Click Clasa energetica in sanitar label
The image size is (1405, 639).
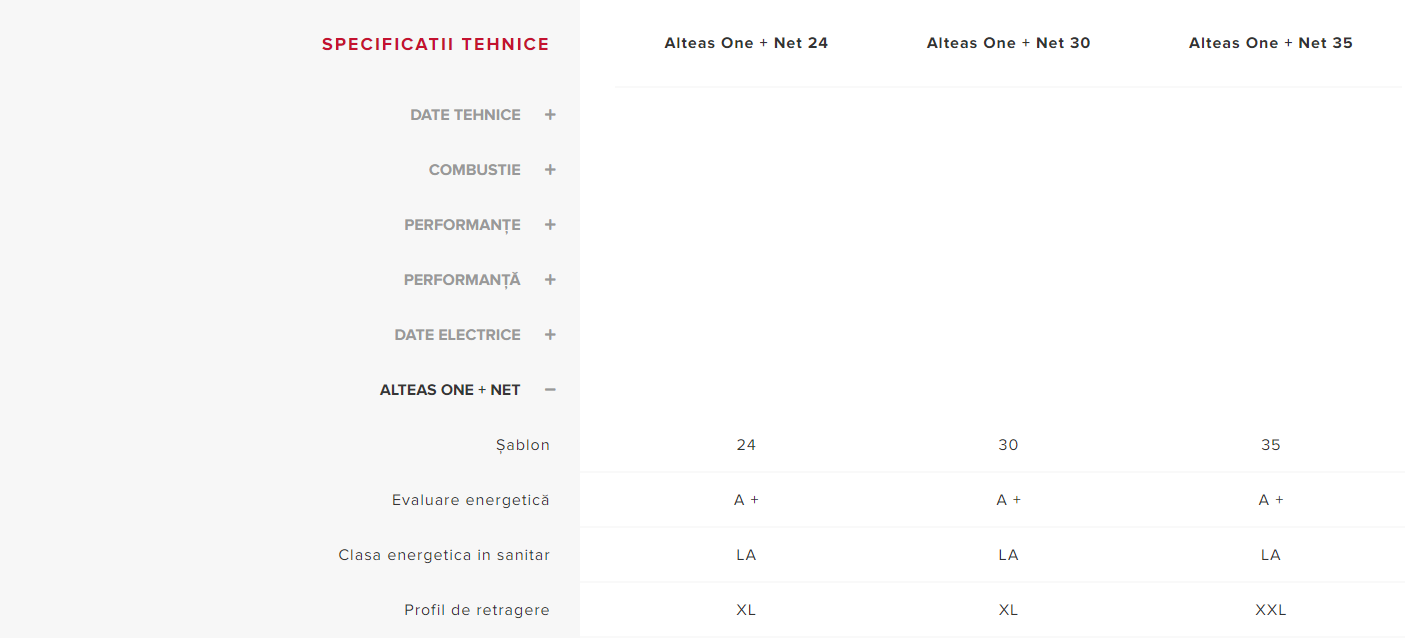(444, 555)
